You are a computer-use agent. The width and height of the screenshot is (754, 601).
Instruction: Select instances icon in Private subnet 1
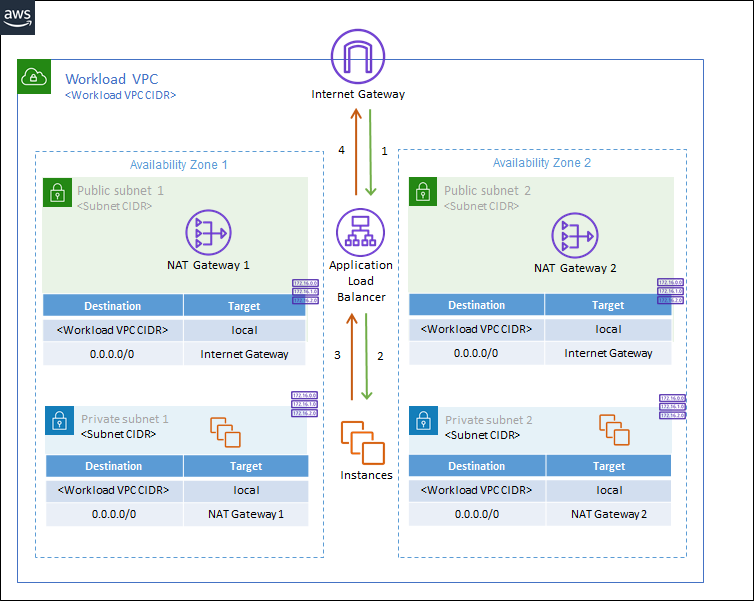tap(225, 431)
